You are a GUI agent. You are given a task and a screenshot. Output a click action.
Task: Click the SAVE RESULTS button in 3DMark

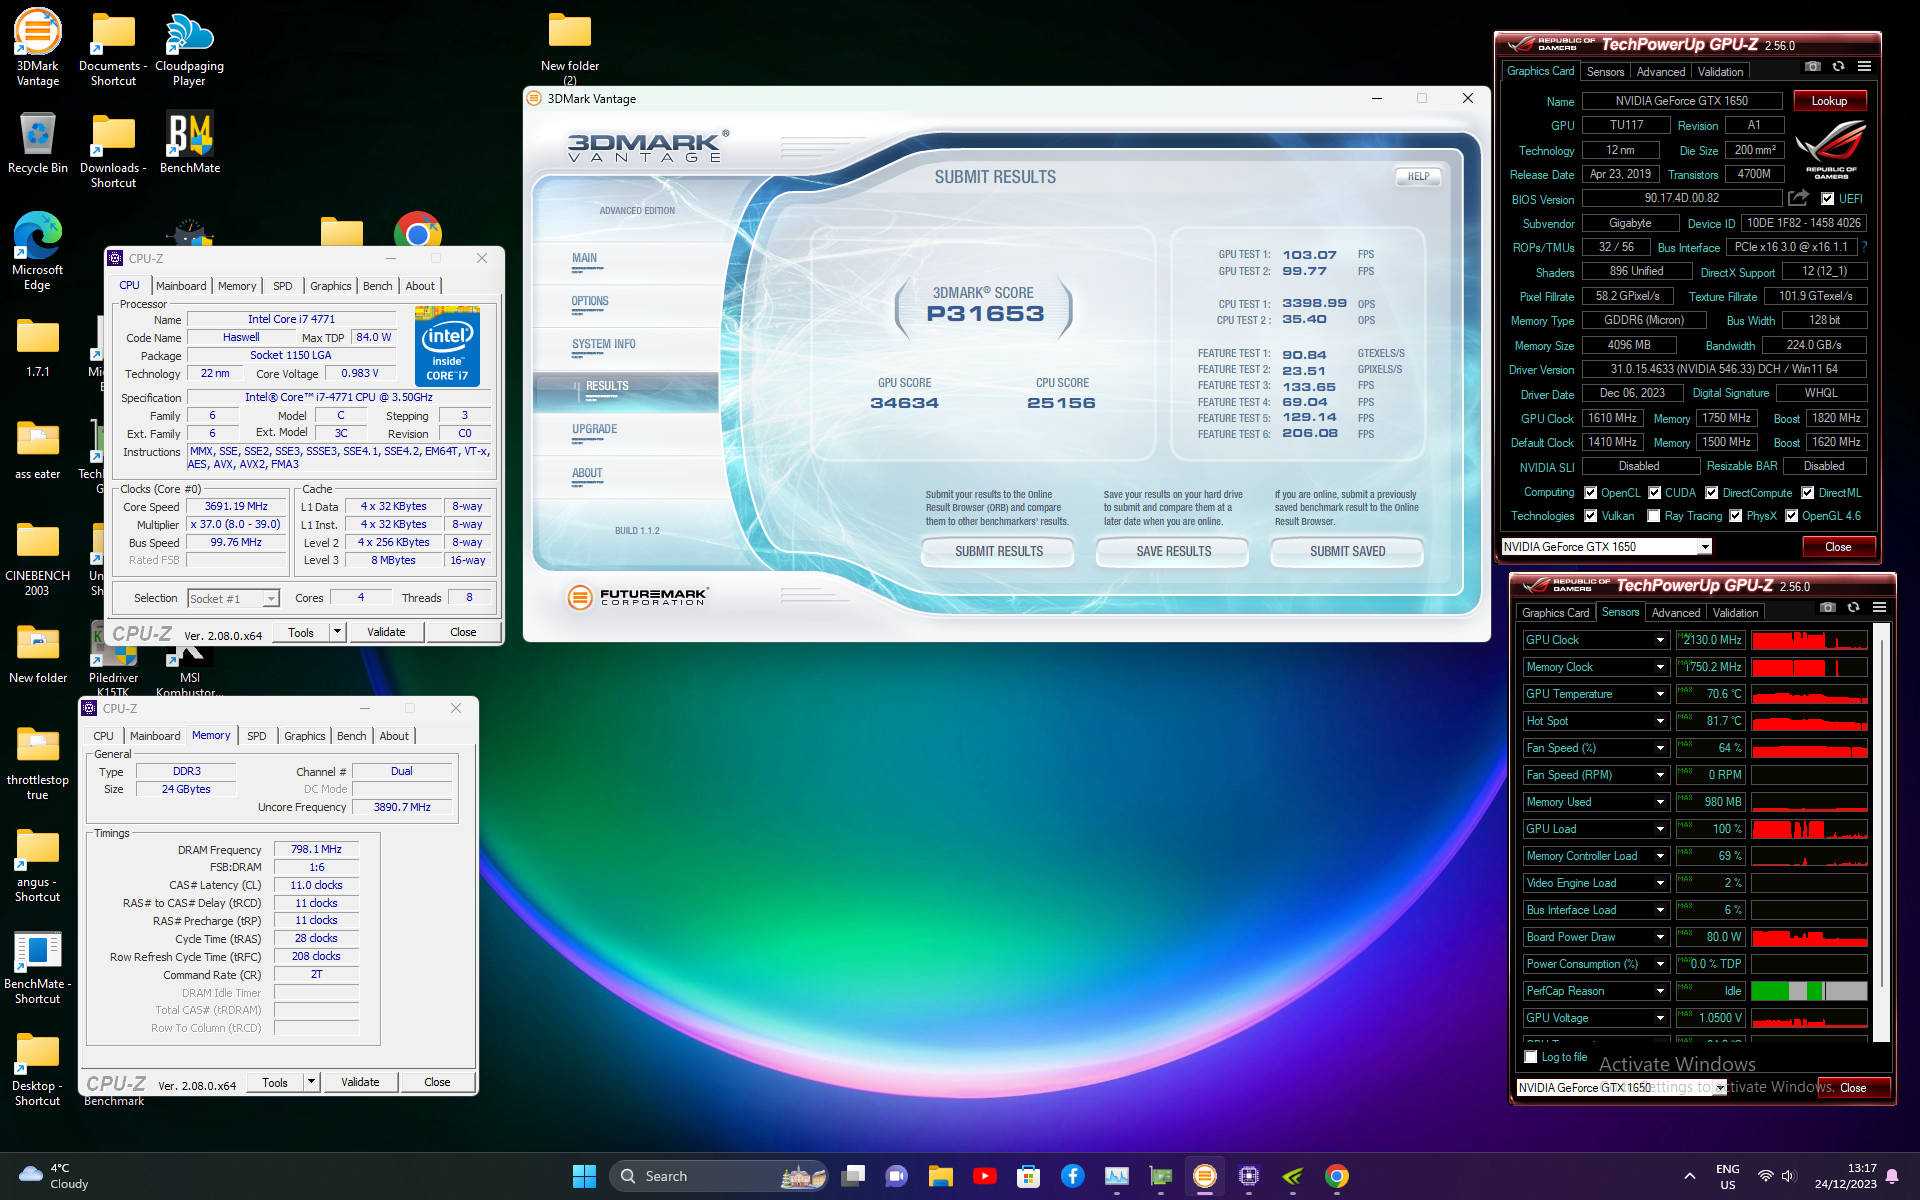(1173, 551)
